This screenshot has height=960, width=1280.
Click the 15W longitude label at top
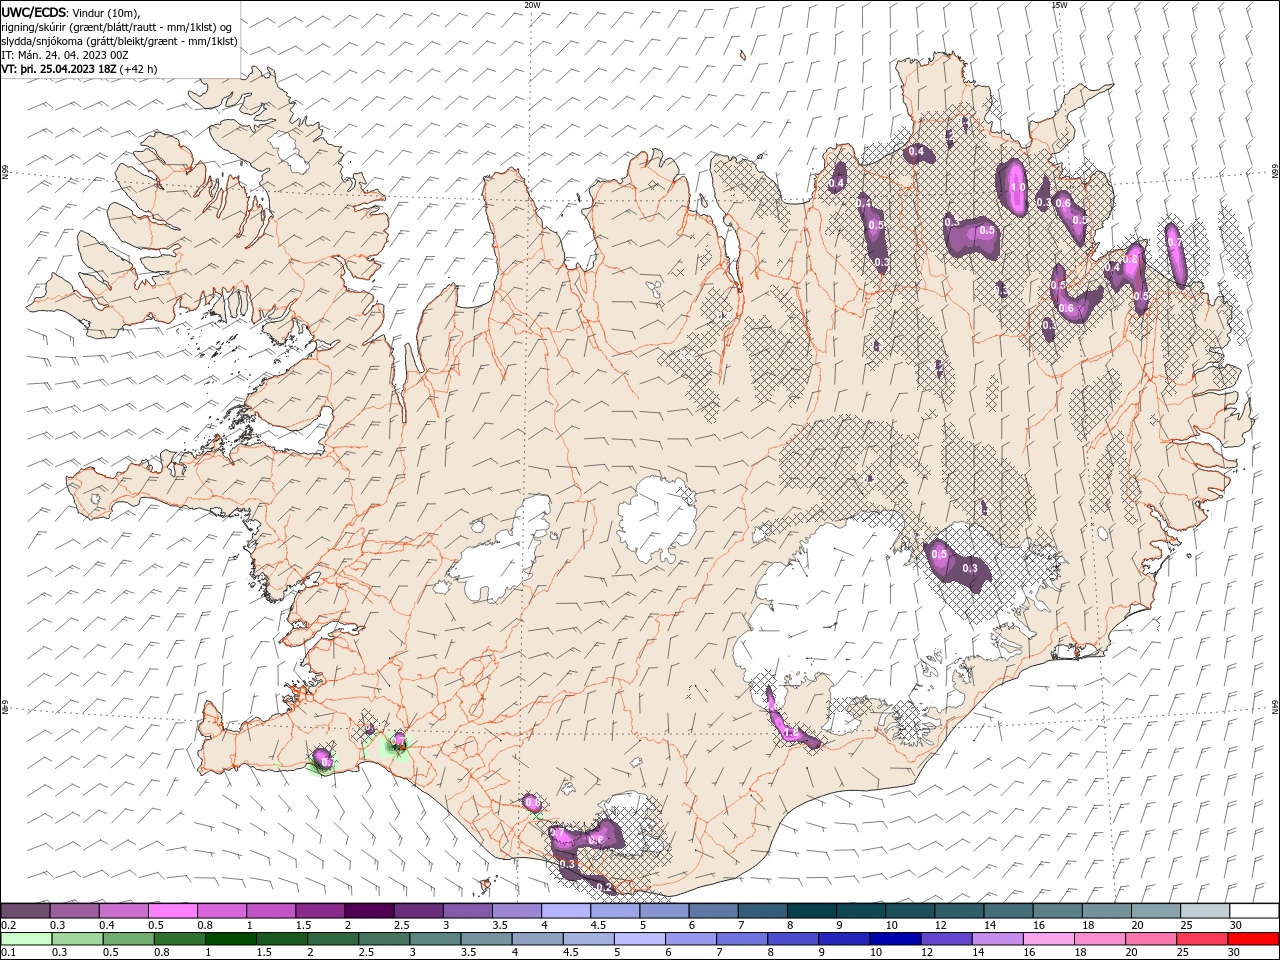1058,5
